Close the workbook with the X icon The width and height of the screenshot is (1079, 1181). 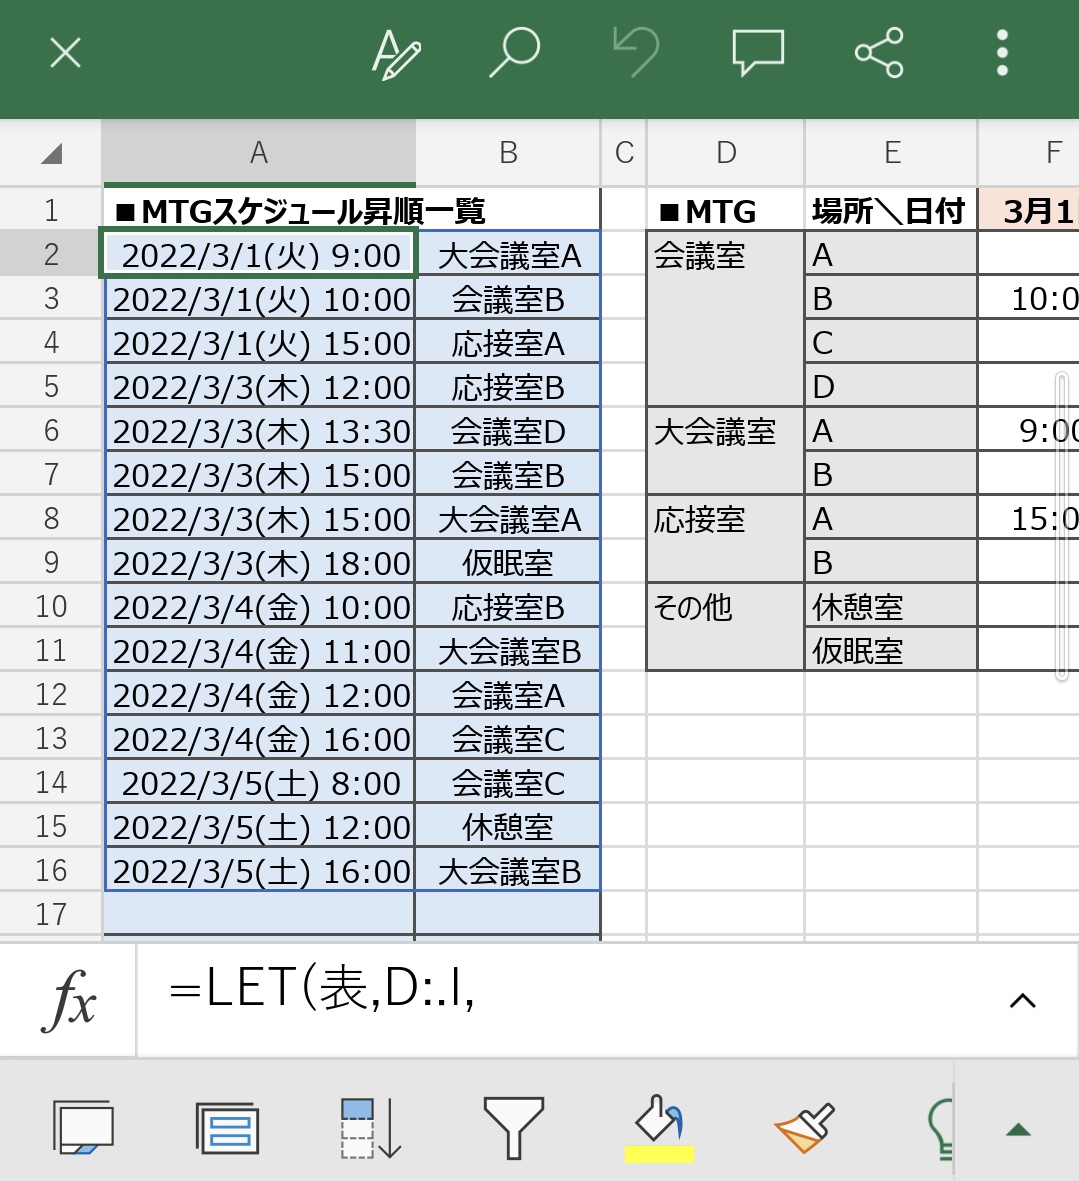[x=65, y=53]
